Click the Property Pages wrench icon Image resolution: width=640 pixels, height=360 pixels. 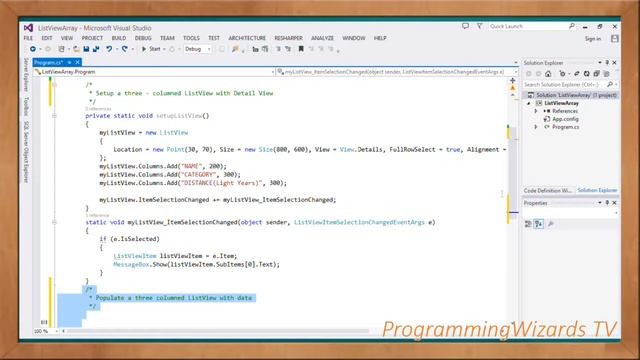(551, 224)
